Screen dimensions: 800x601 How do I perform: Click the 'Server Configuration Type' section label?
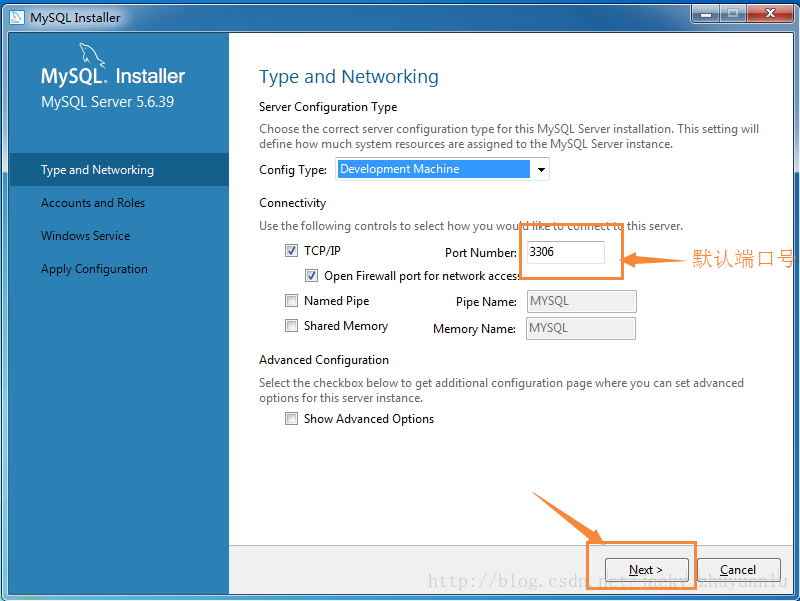coord(328,107)
